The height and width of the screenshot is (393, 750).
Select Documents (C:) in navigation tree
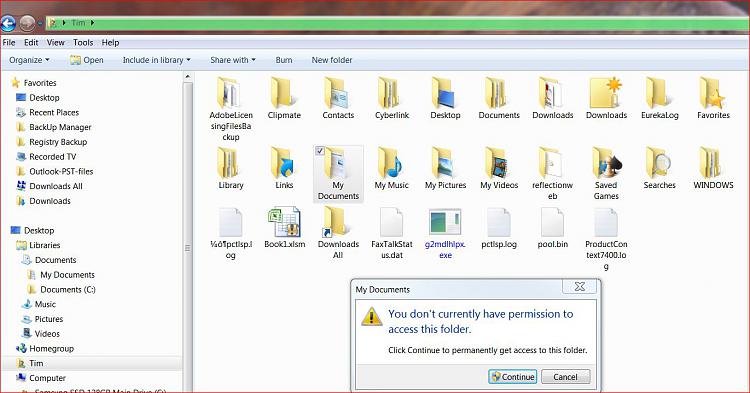point(62,289)
